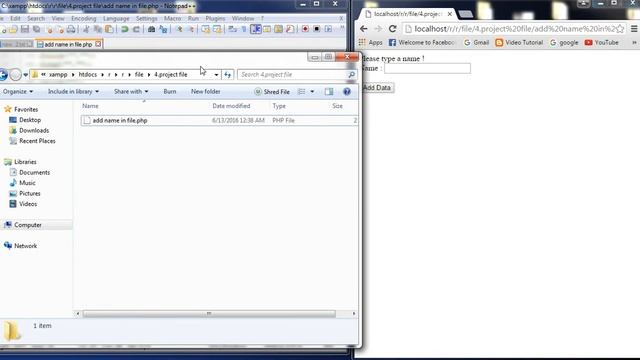
Task: Open a file with Notepad++ toolbar Open icon
Action: [x=13, y=29]
